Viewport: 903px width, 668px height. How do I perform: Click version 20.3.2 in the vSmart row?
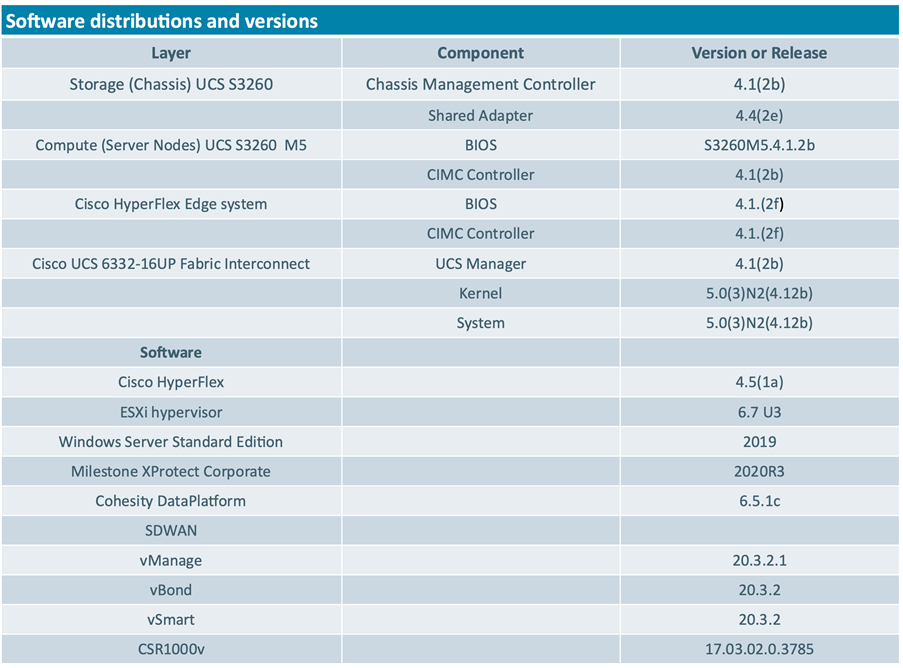click(x=759, y=620)
